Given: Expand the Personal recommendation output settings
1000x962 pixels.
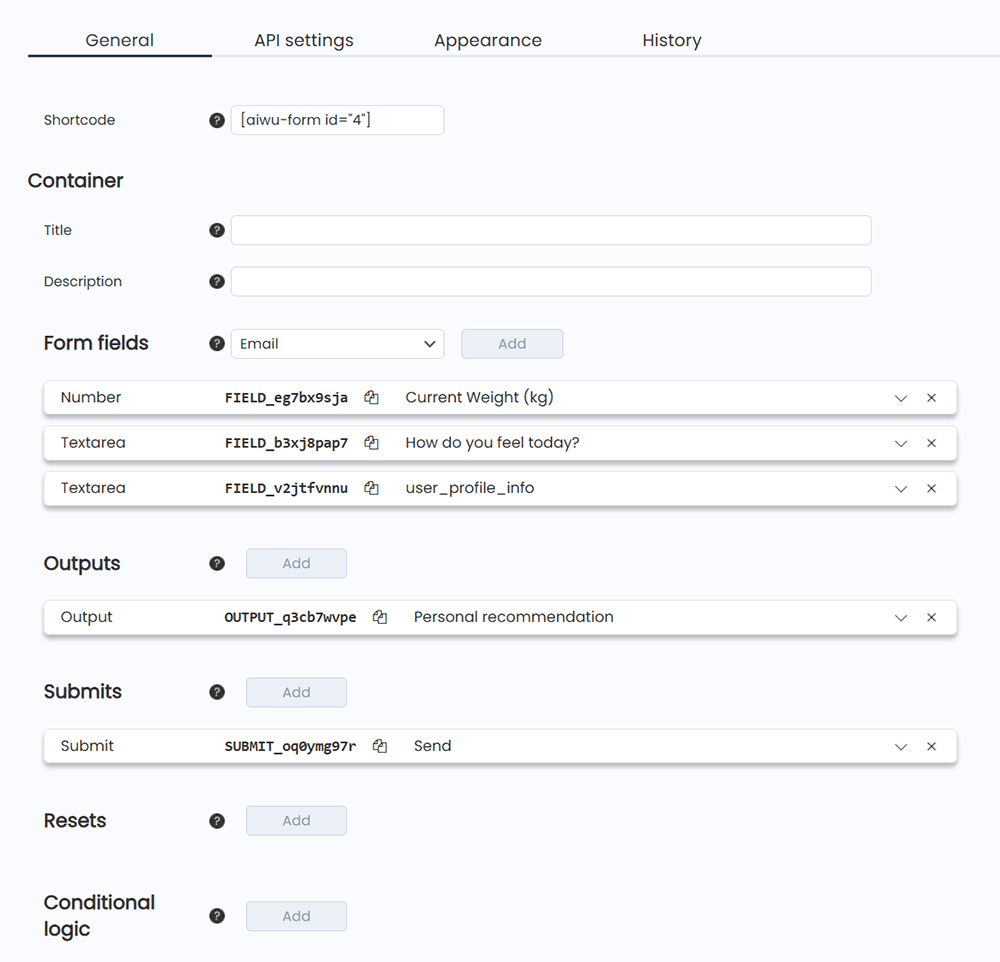Looking at the screenshot, I should pos(901,618).
